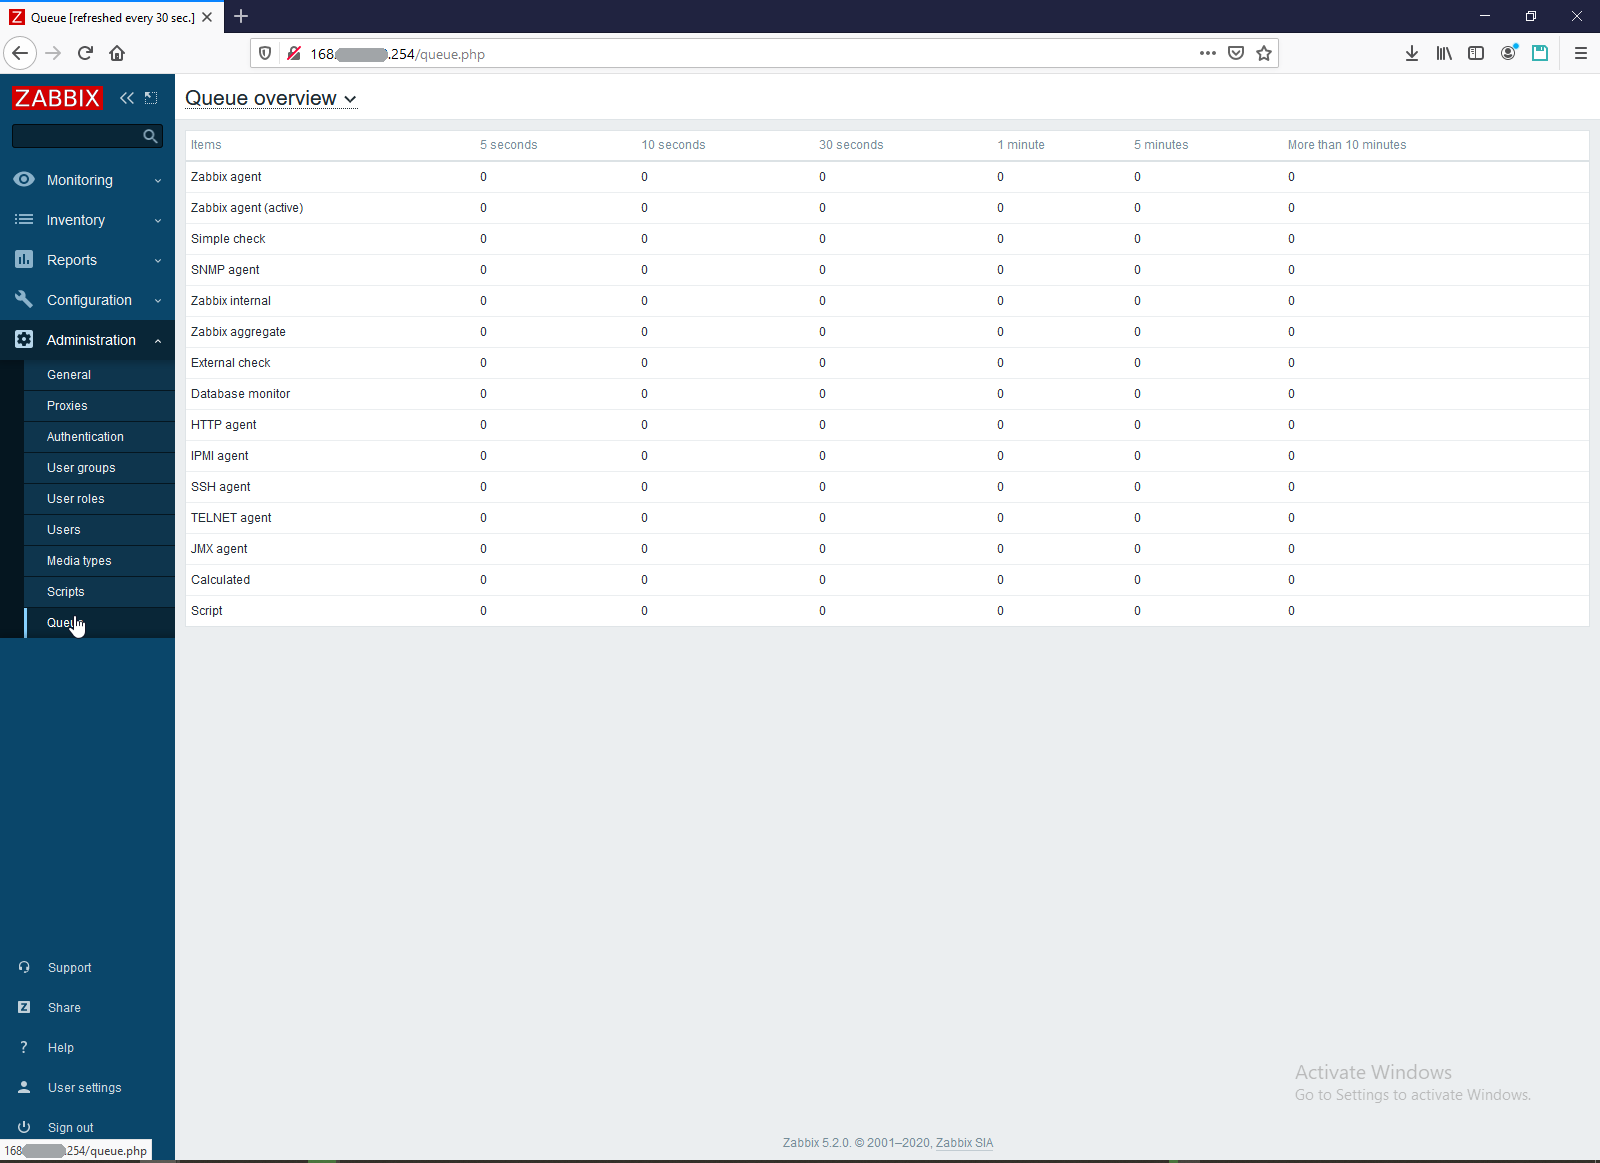Click the Inventory list icon
The image size is (1600, 1163).
pyautogui.click(x=24, y=219)
